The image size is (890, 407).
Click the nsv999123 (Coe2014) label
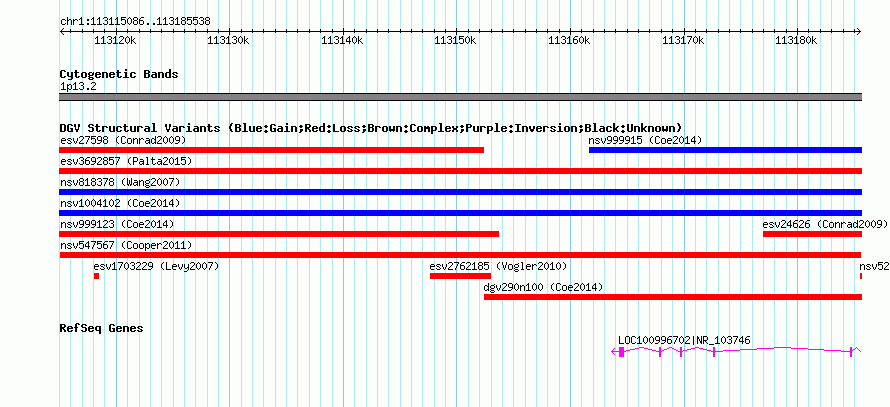pyautogui.click(x=117, y=224)
